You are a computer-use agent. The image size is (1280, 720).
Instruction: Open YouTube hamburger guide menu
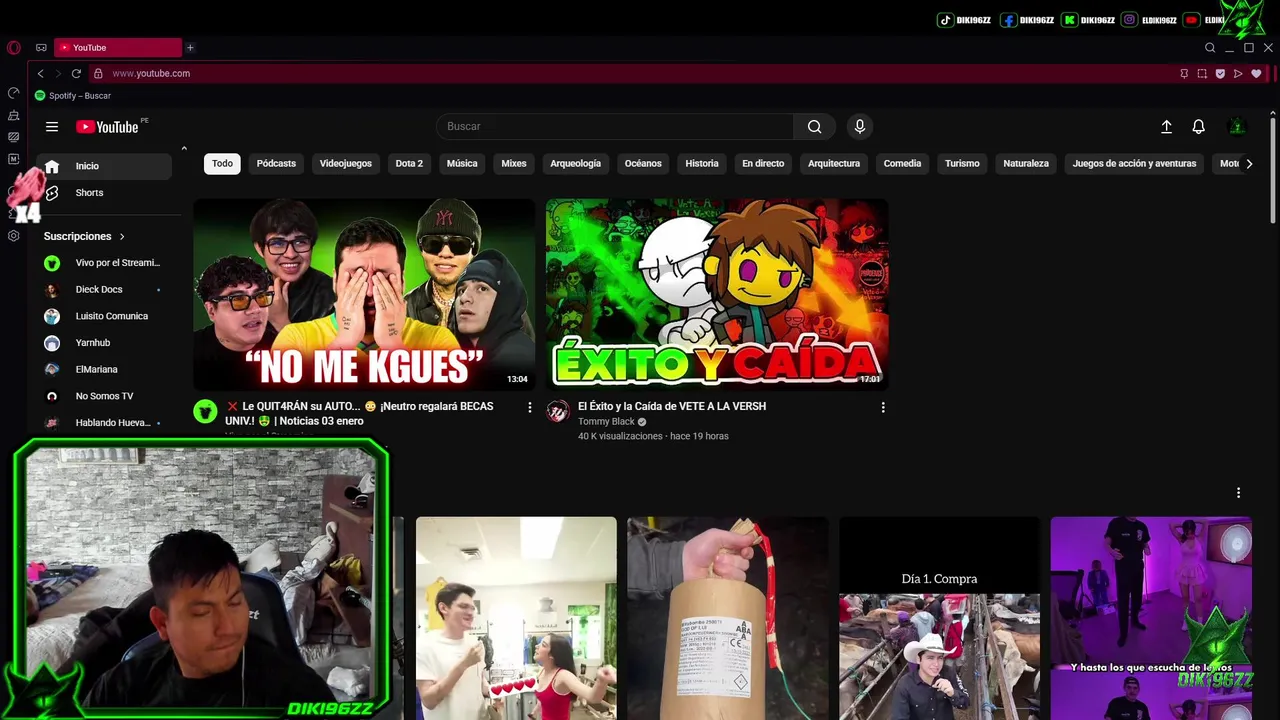52,126
